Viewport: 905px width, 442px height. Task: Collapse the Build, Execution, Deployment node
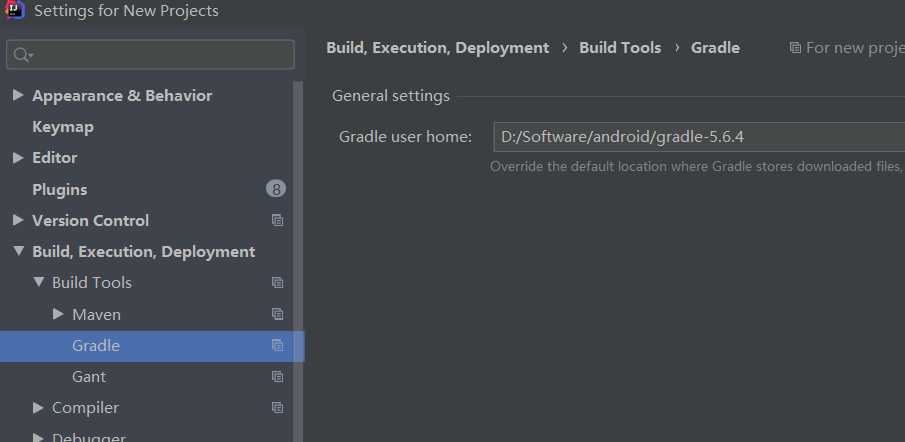18,252
